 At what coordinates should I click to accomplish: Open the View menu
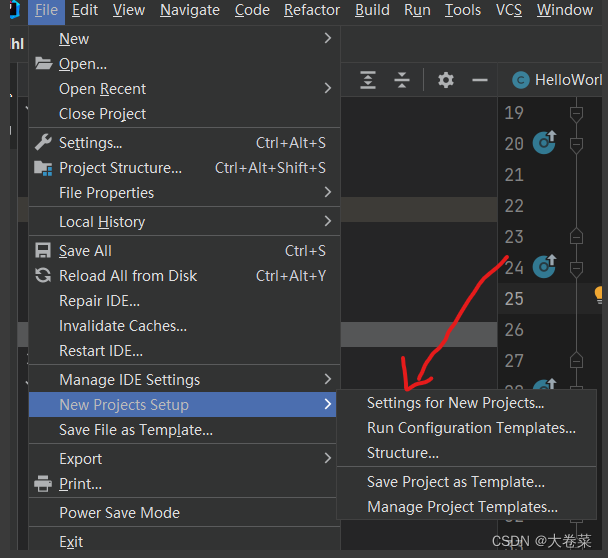129,10
